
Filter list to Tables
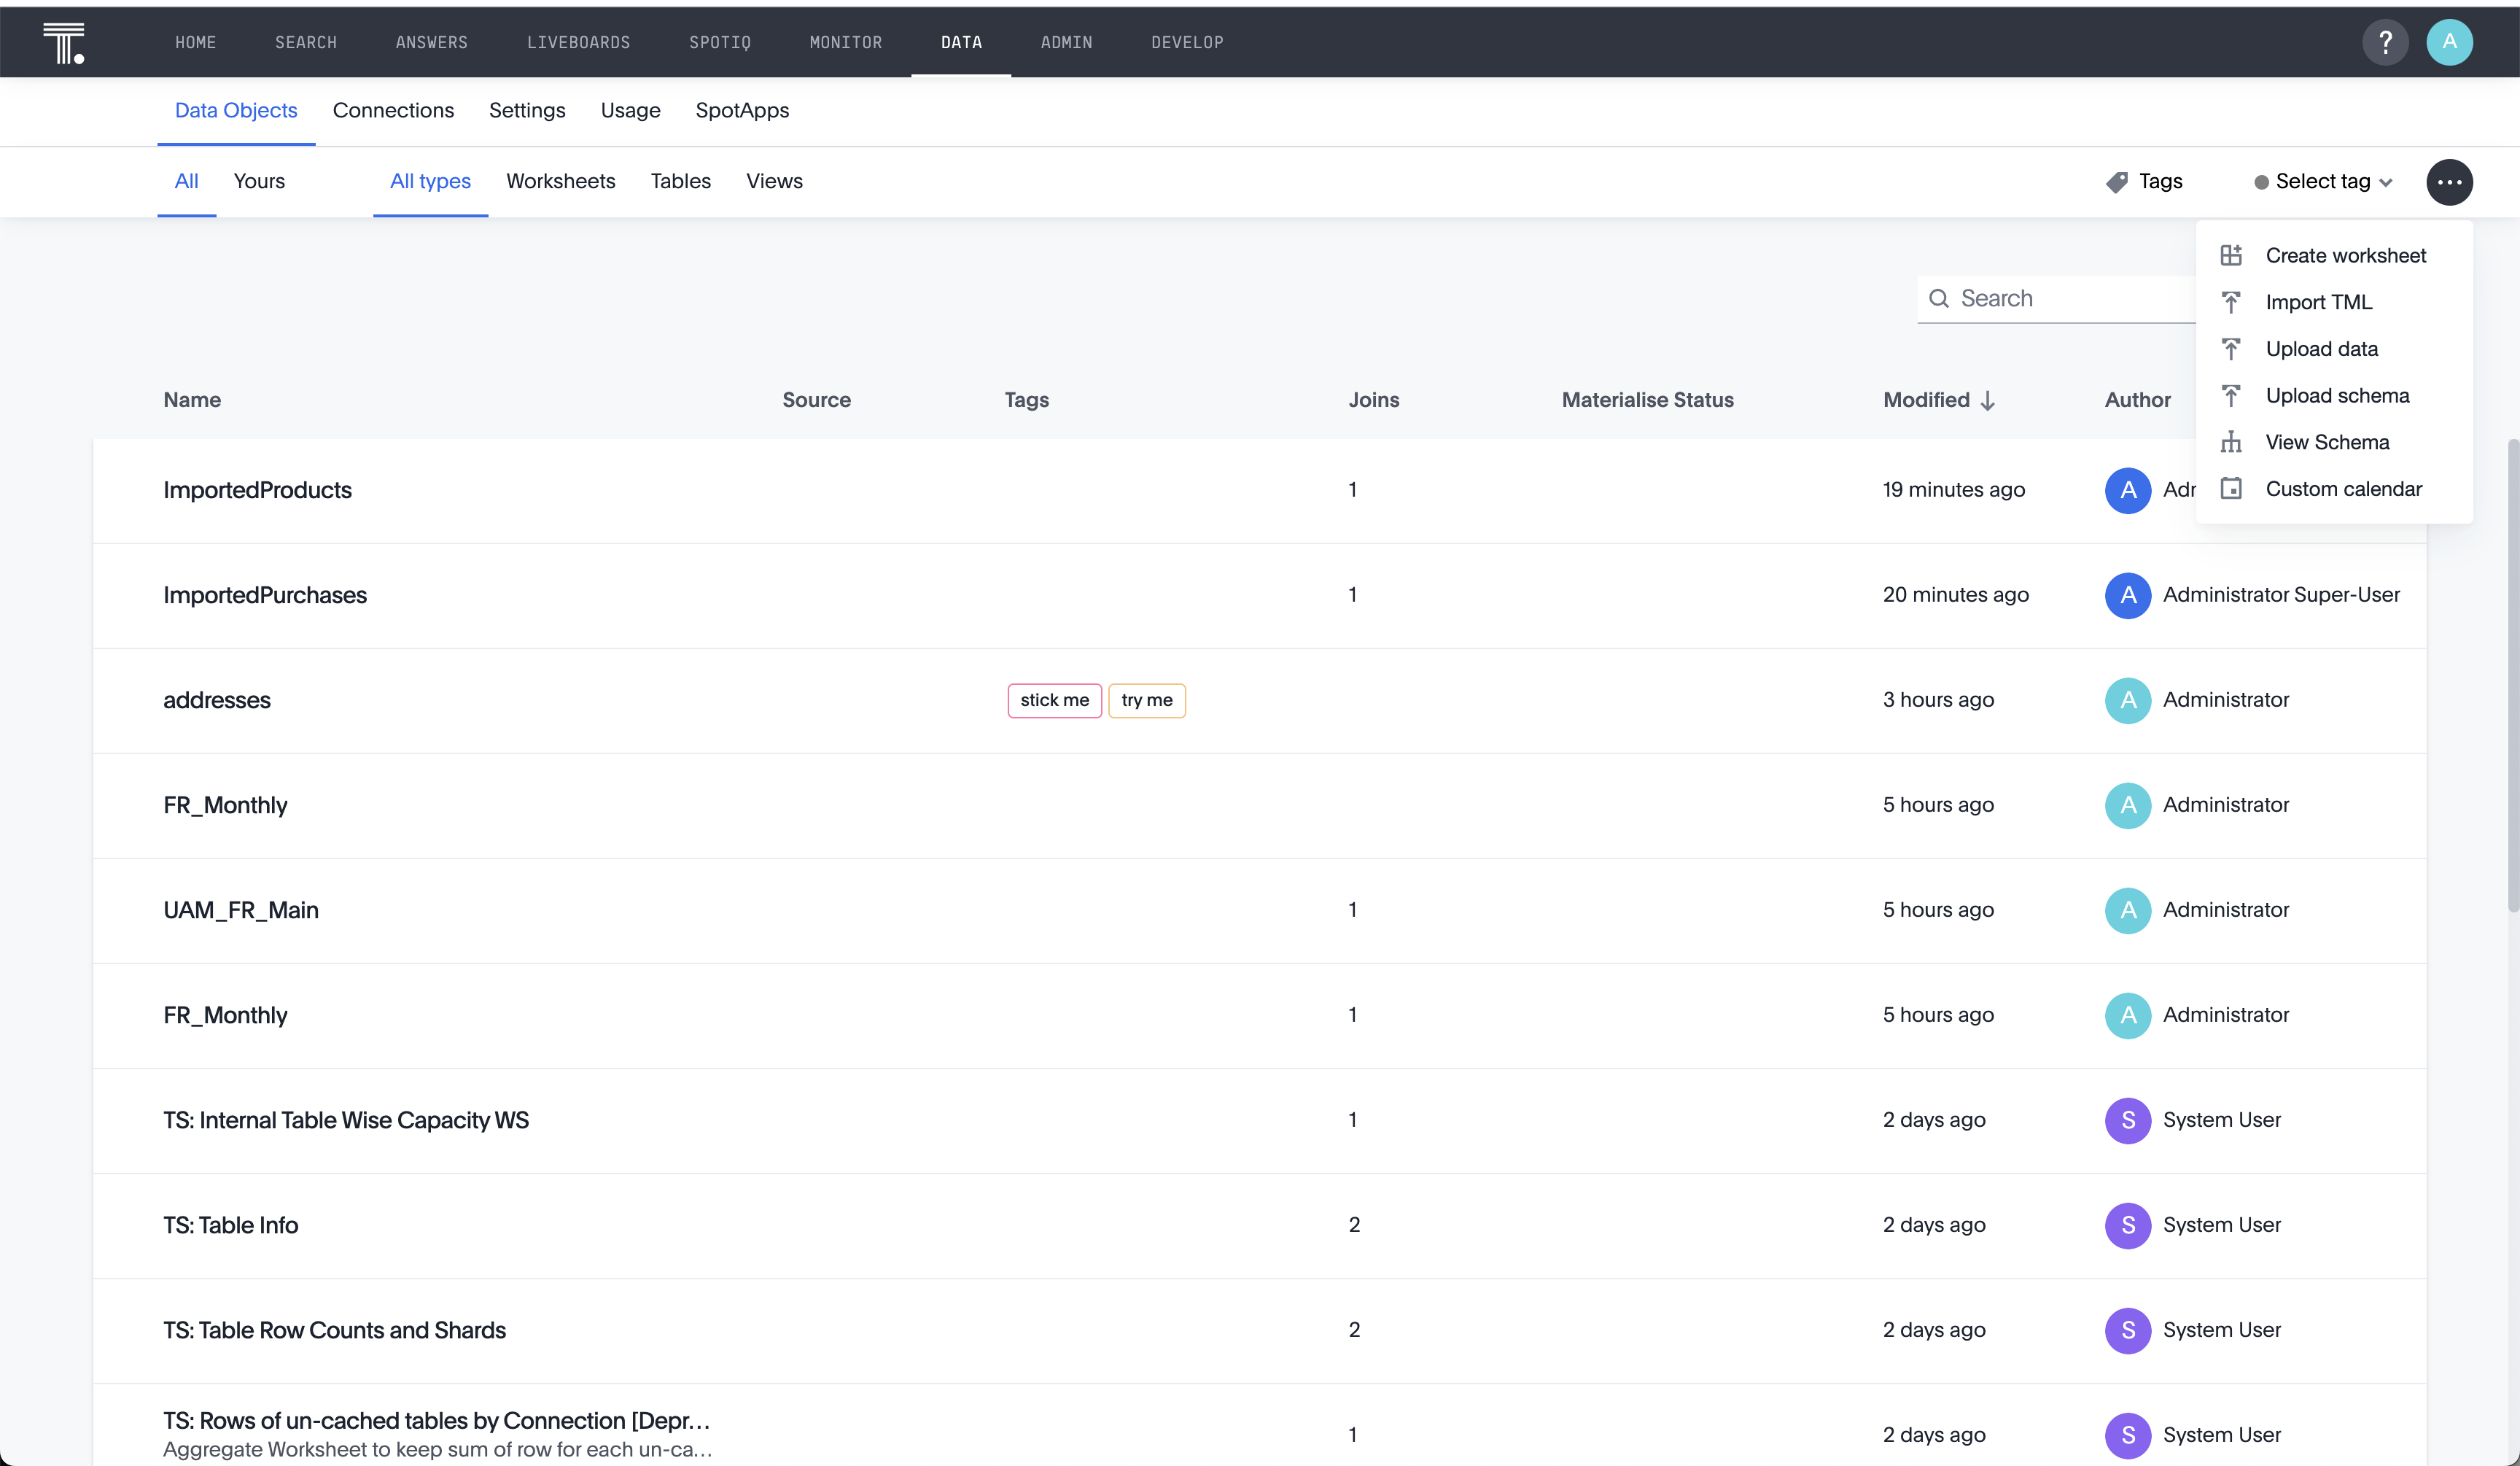pos(680,181)
